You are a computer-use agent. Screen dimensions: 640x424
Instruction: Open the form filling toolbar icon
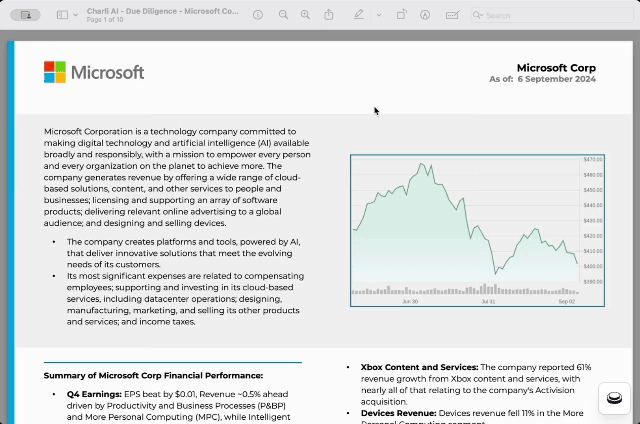coord(452,15)
